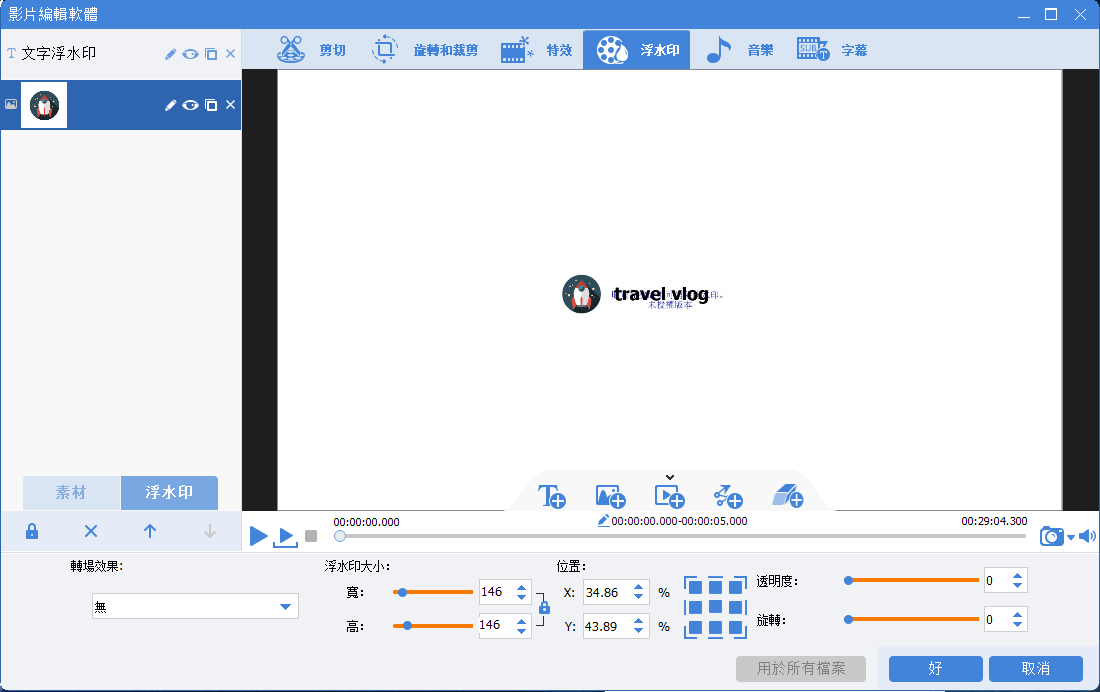Select the 文字浮水印 row in the list
The width and height of the screenshot is (1100, 692).
point(121,54)
